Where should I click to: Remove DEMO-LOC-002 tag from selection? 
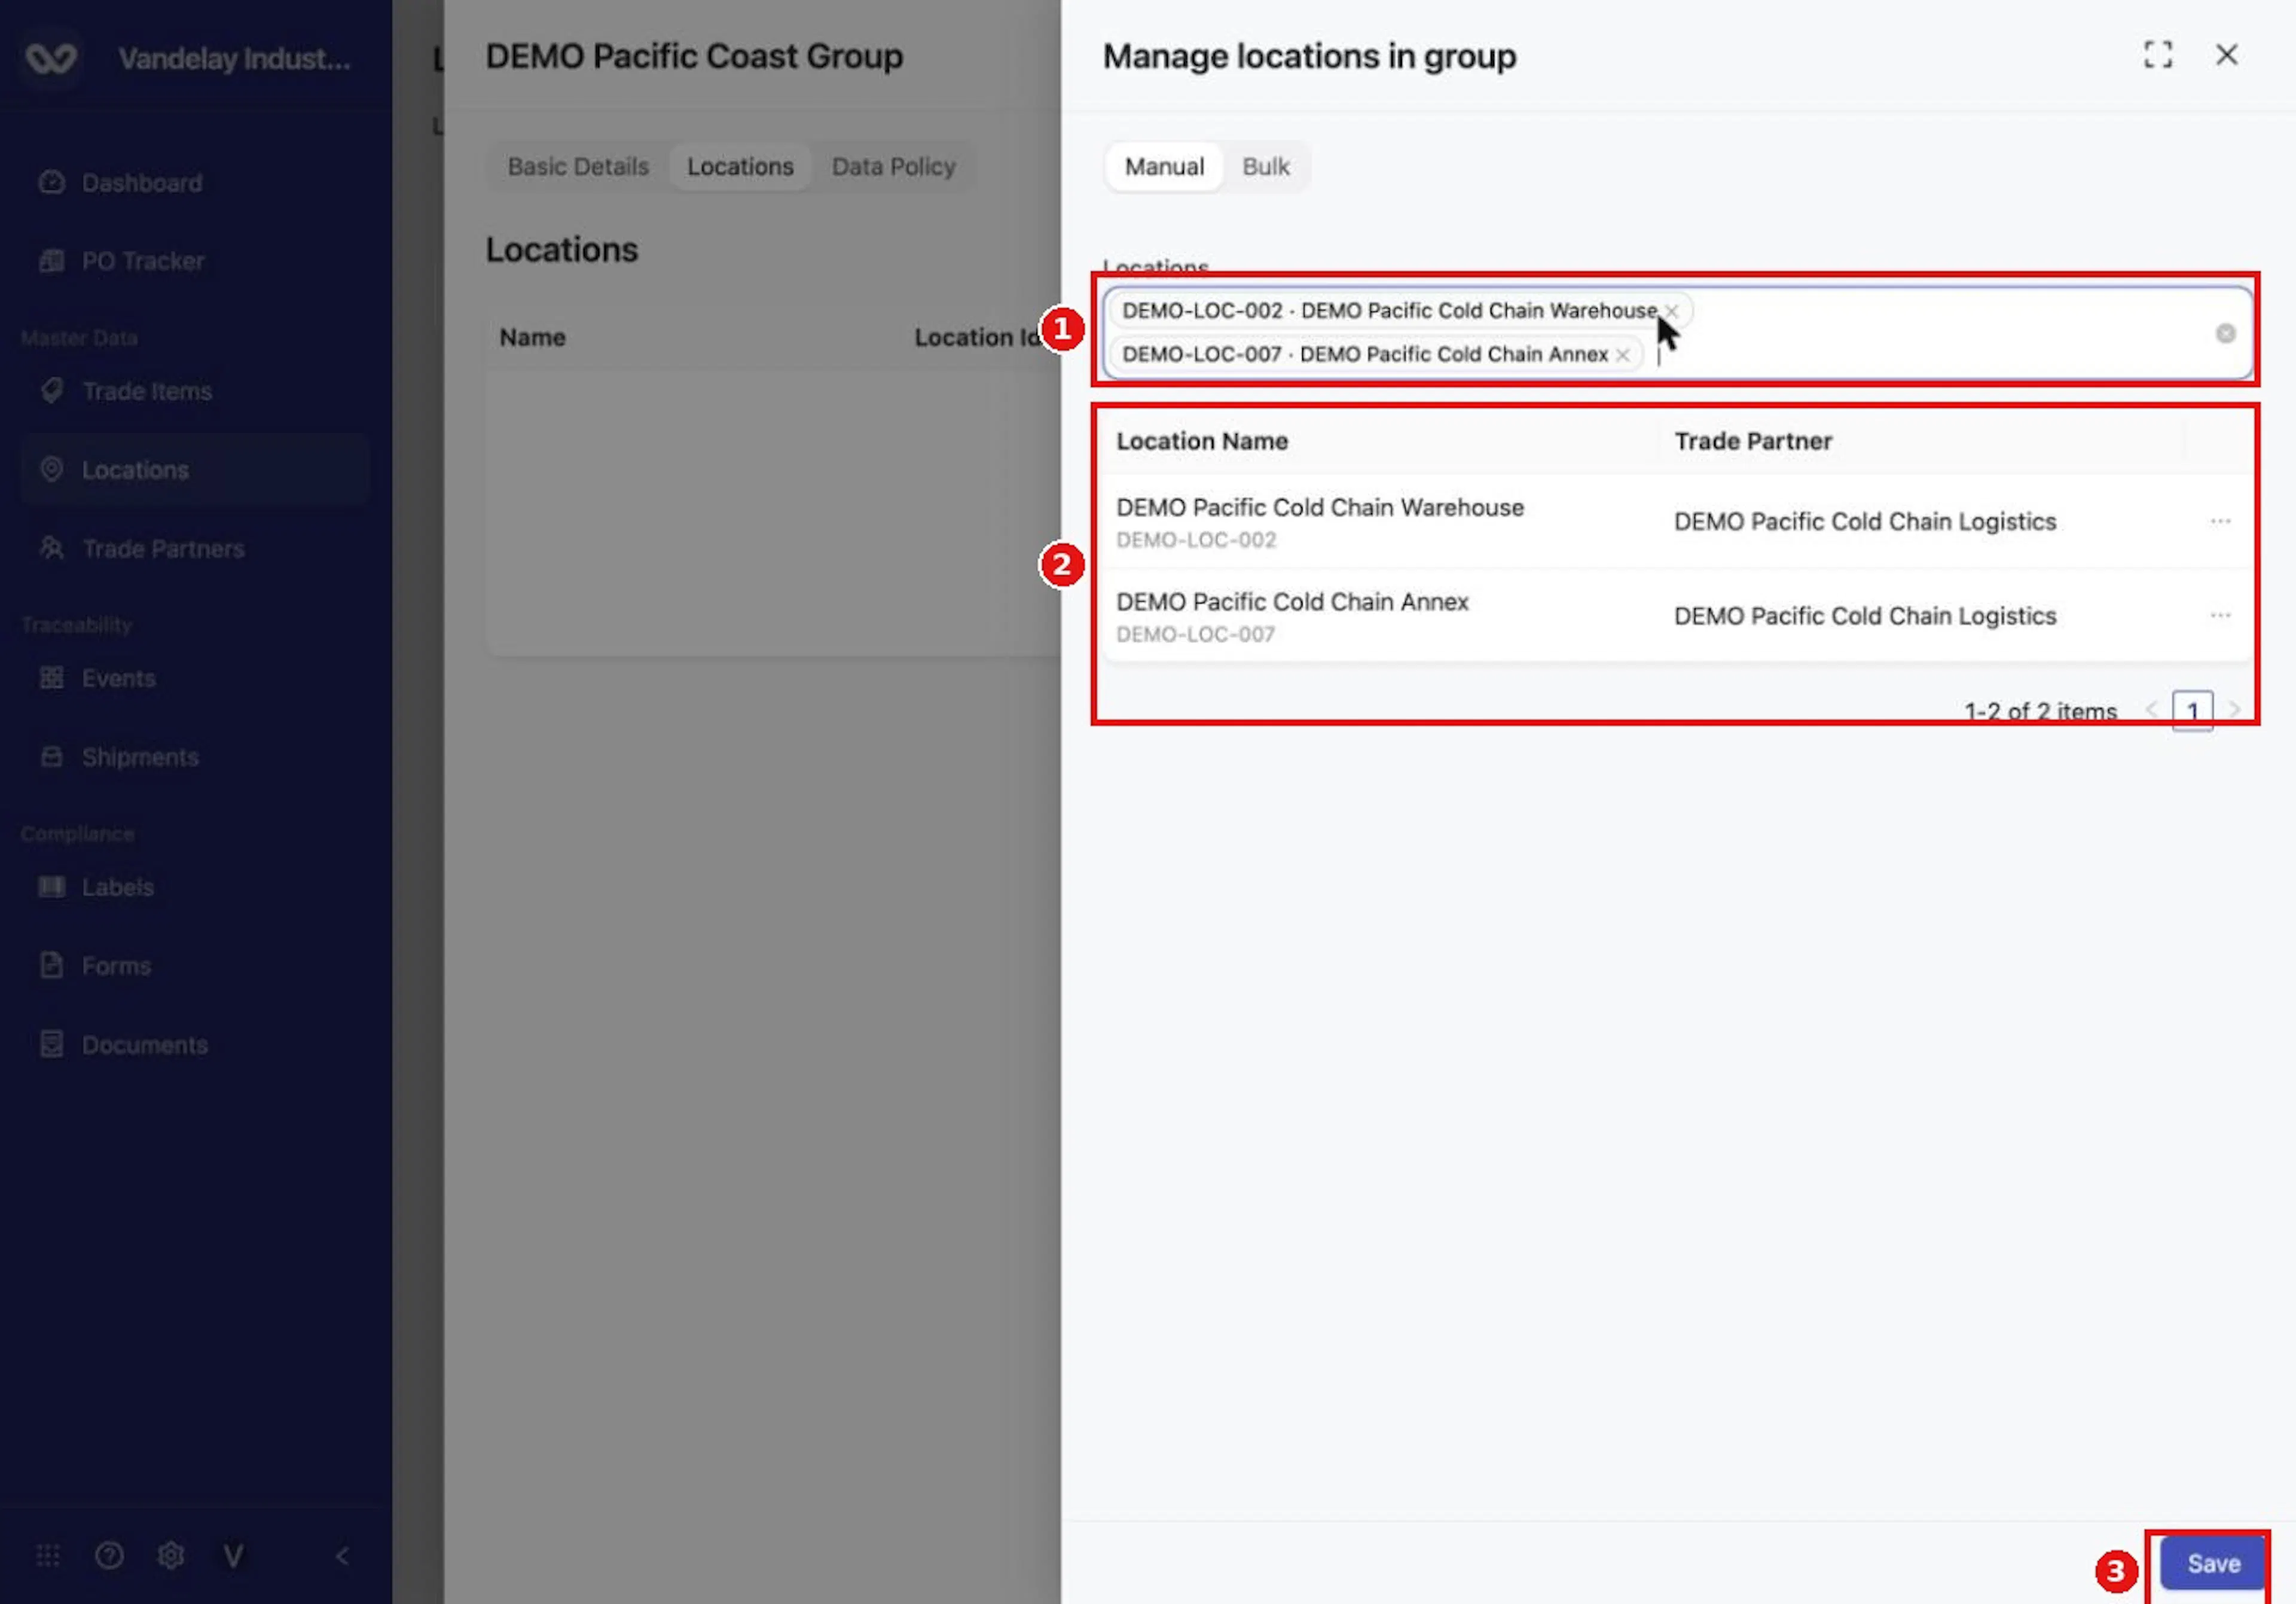tap(1671, 311)
